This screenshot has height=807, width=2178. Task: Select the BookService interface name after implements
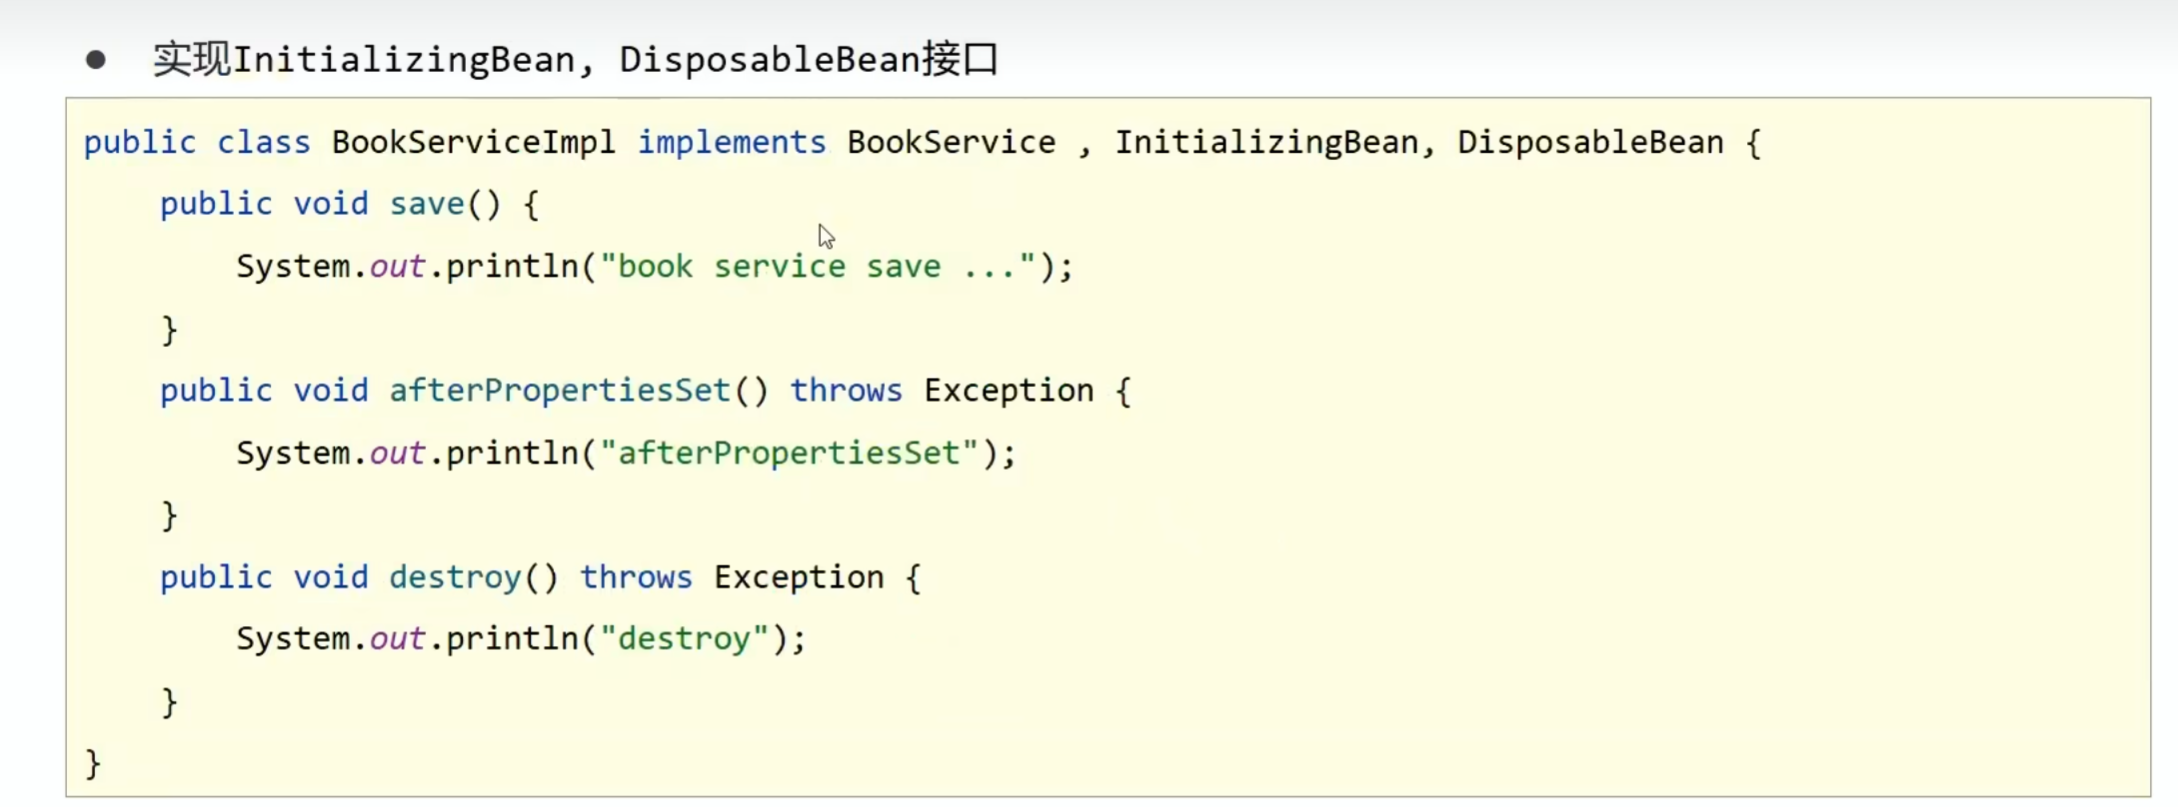coord(950,143)
